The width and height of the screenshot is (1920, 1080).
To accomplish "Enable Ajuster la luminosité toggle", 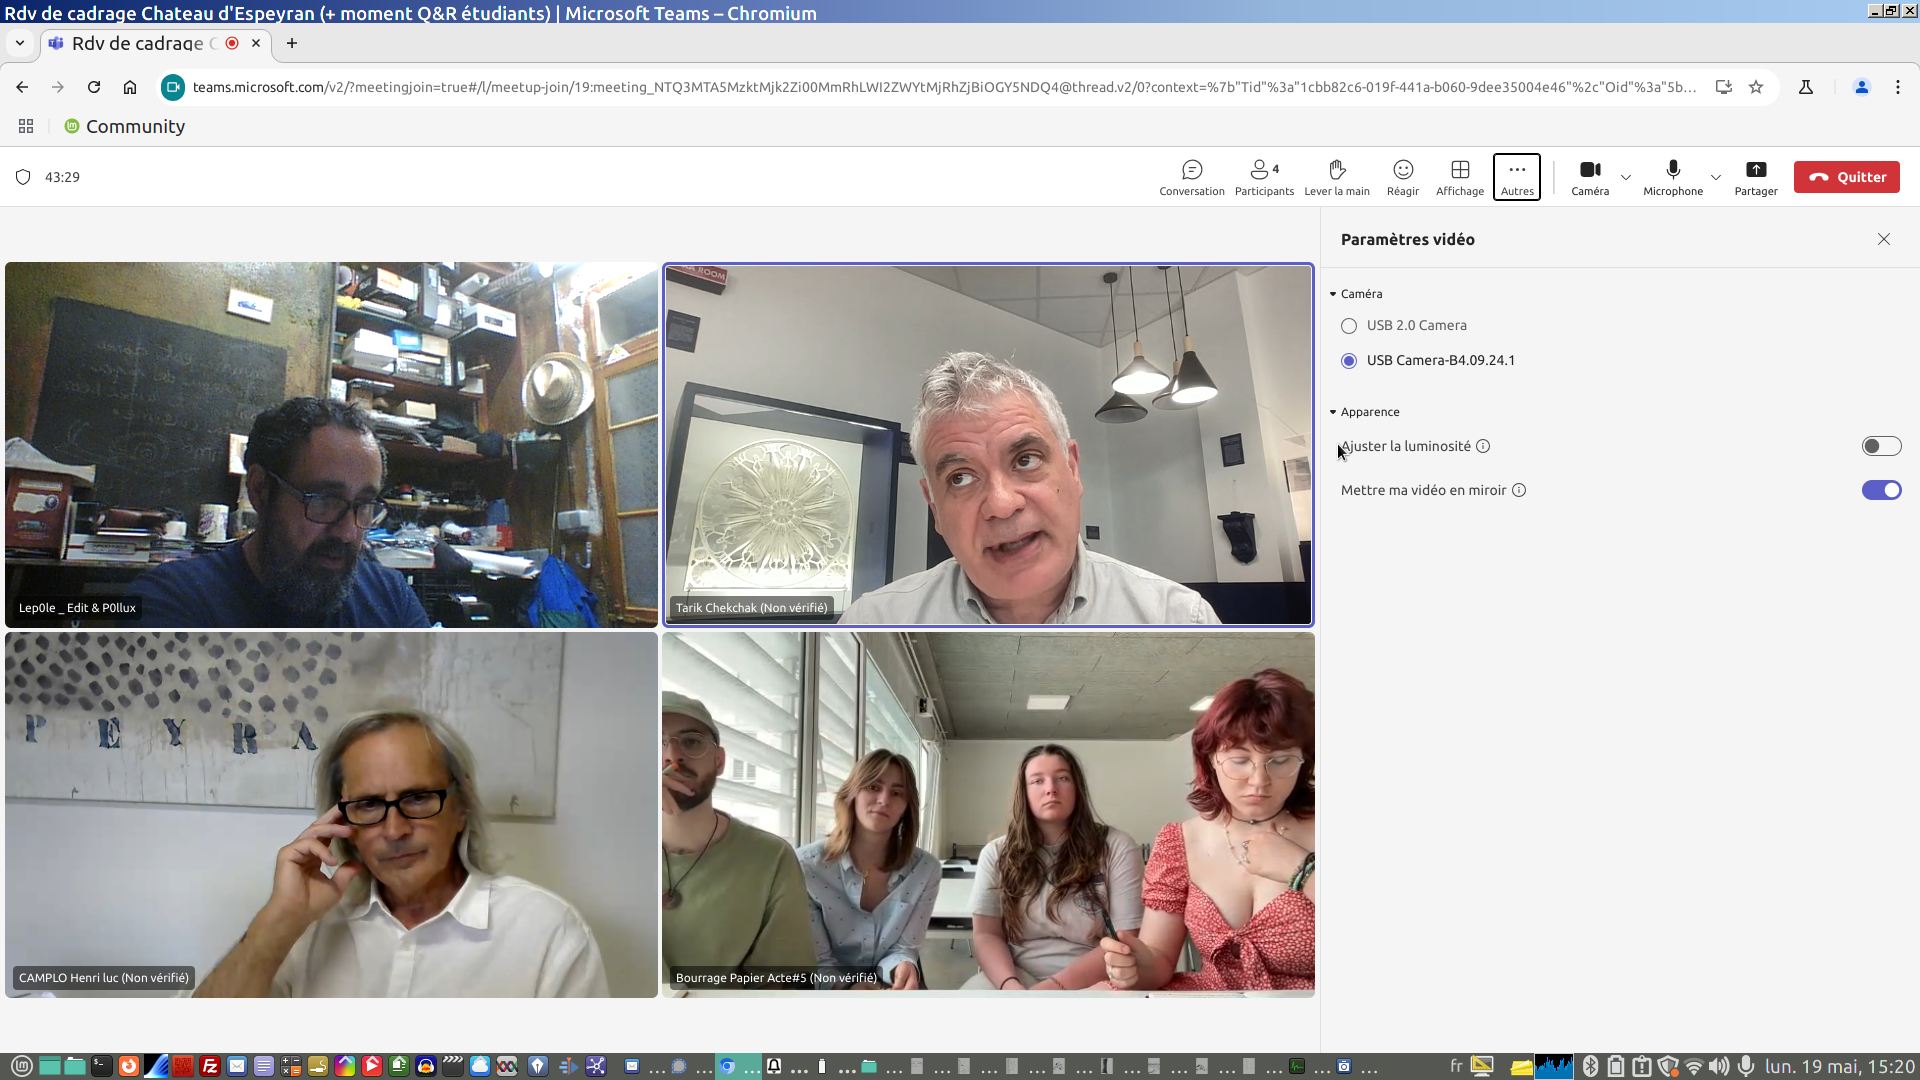I will coord(1880,446).
